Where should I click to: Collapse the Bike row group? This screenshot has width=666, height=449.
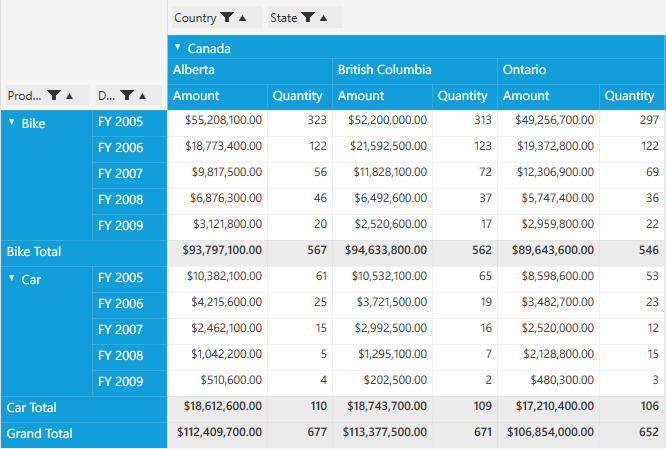tap(12, 122)
